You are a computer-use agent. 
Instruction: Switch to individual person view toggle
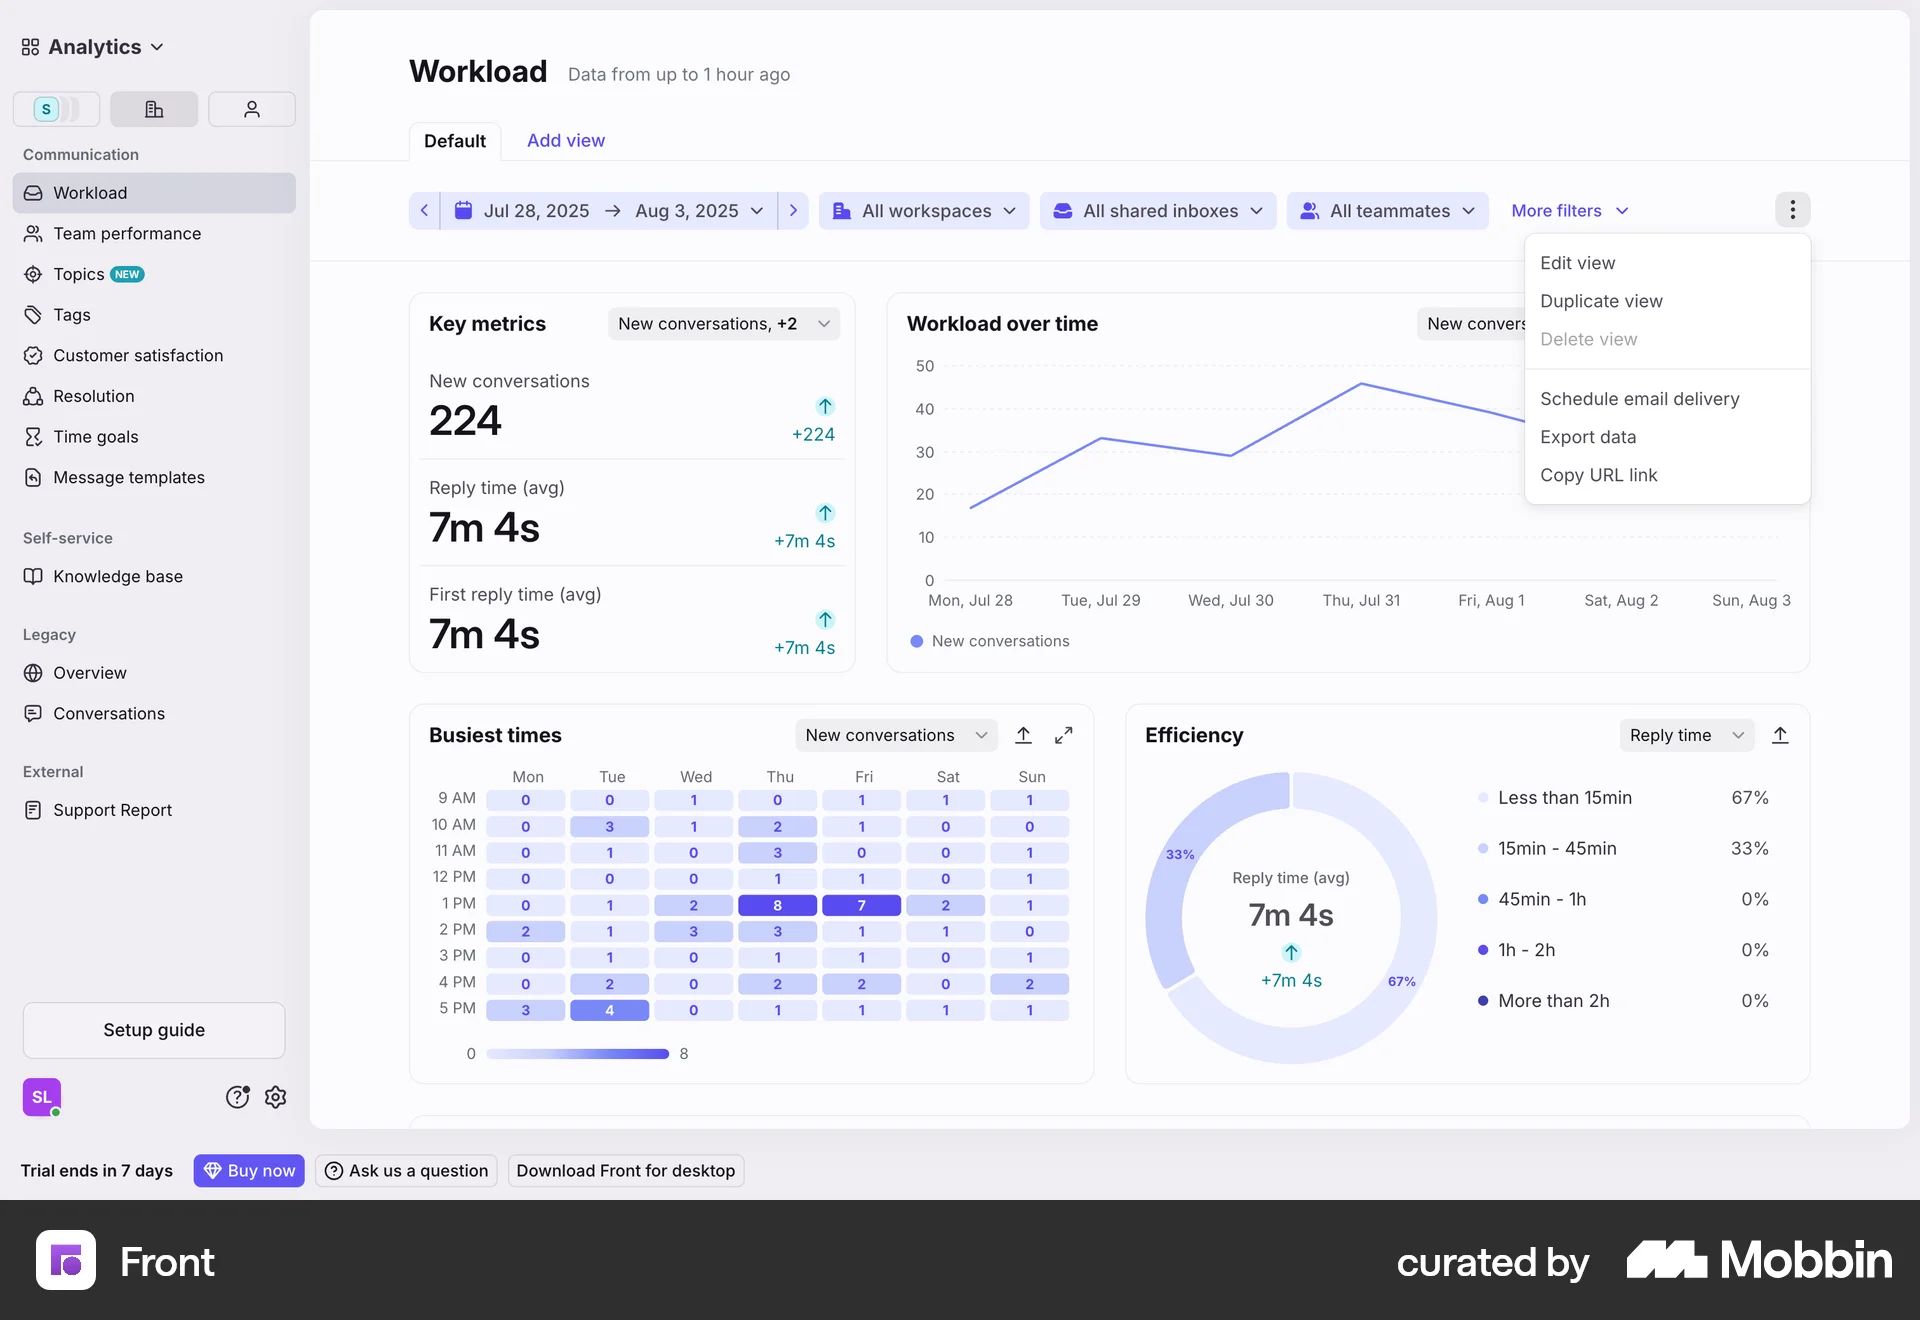point(252,109)
